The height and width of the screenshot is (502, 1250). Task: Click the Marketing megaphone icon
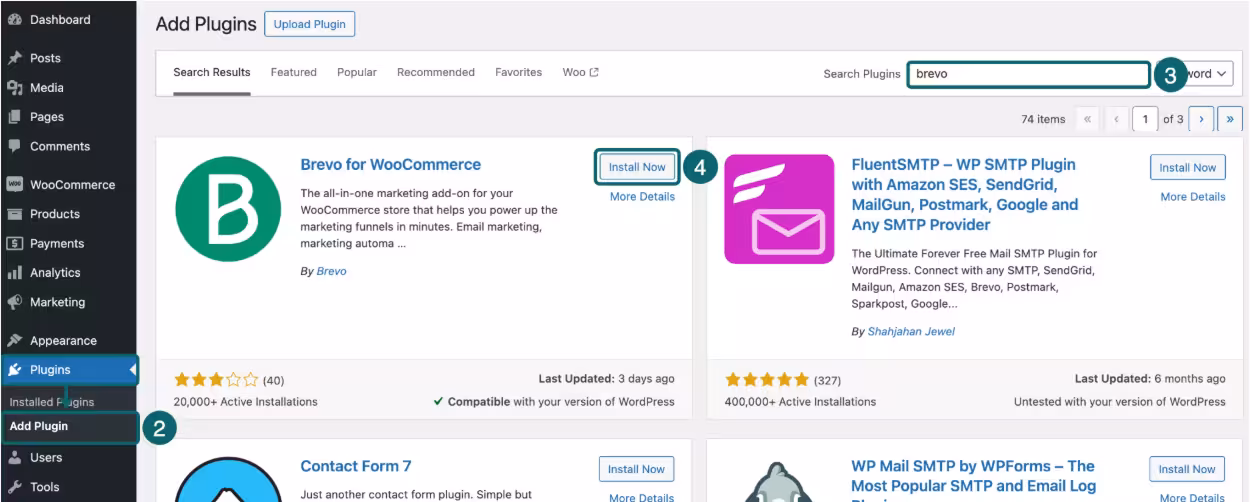coord(15,302)
